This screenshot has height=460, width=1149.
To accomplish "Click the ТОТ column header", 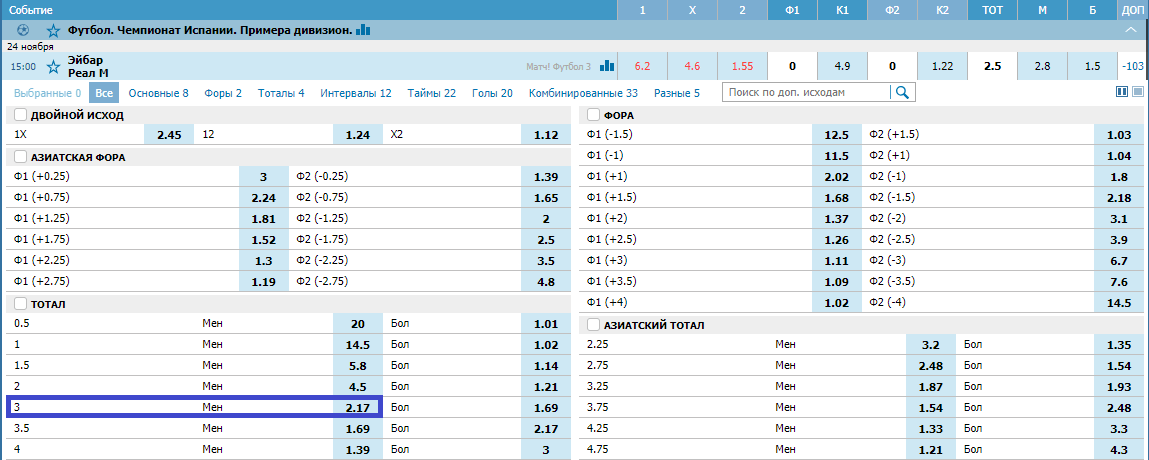I will click(x=992, y=10).
